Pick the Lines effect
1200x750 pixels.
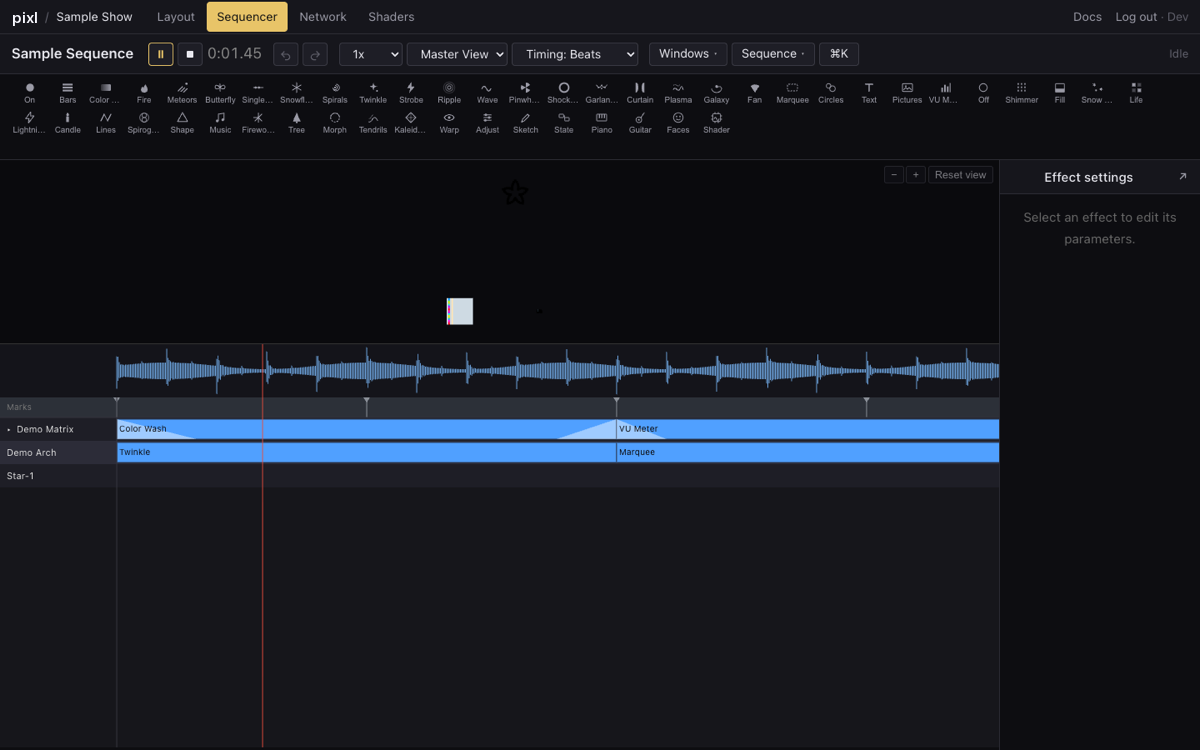pos(106,123)
